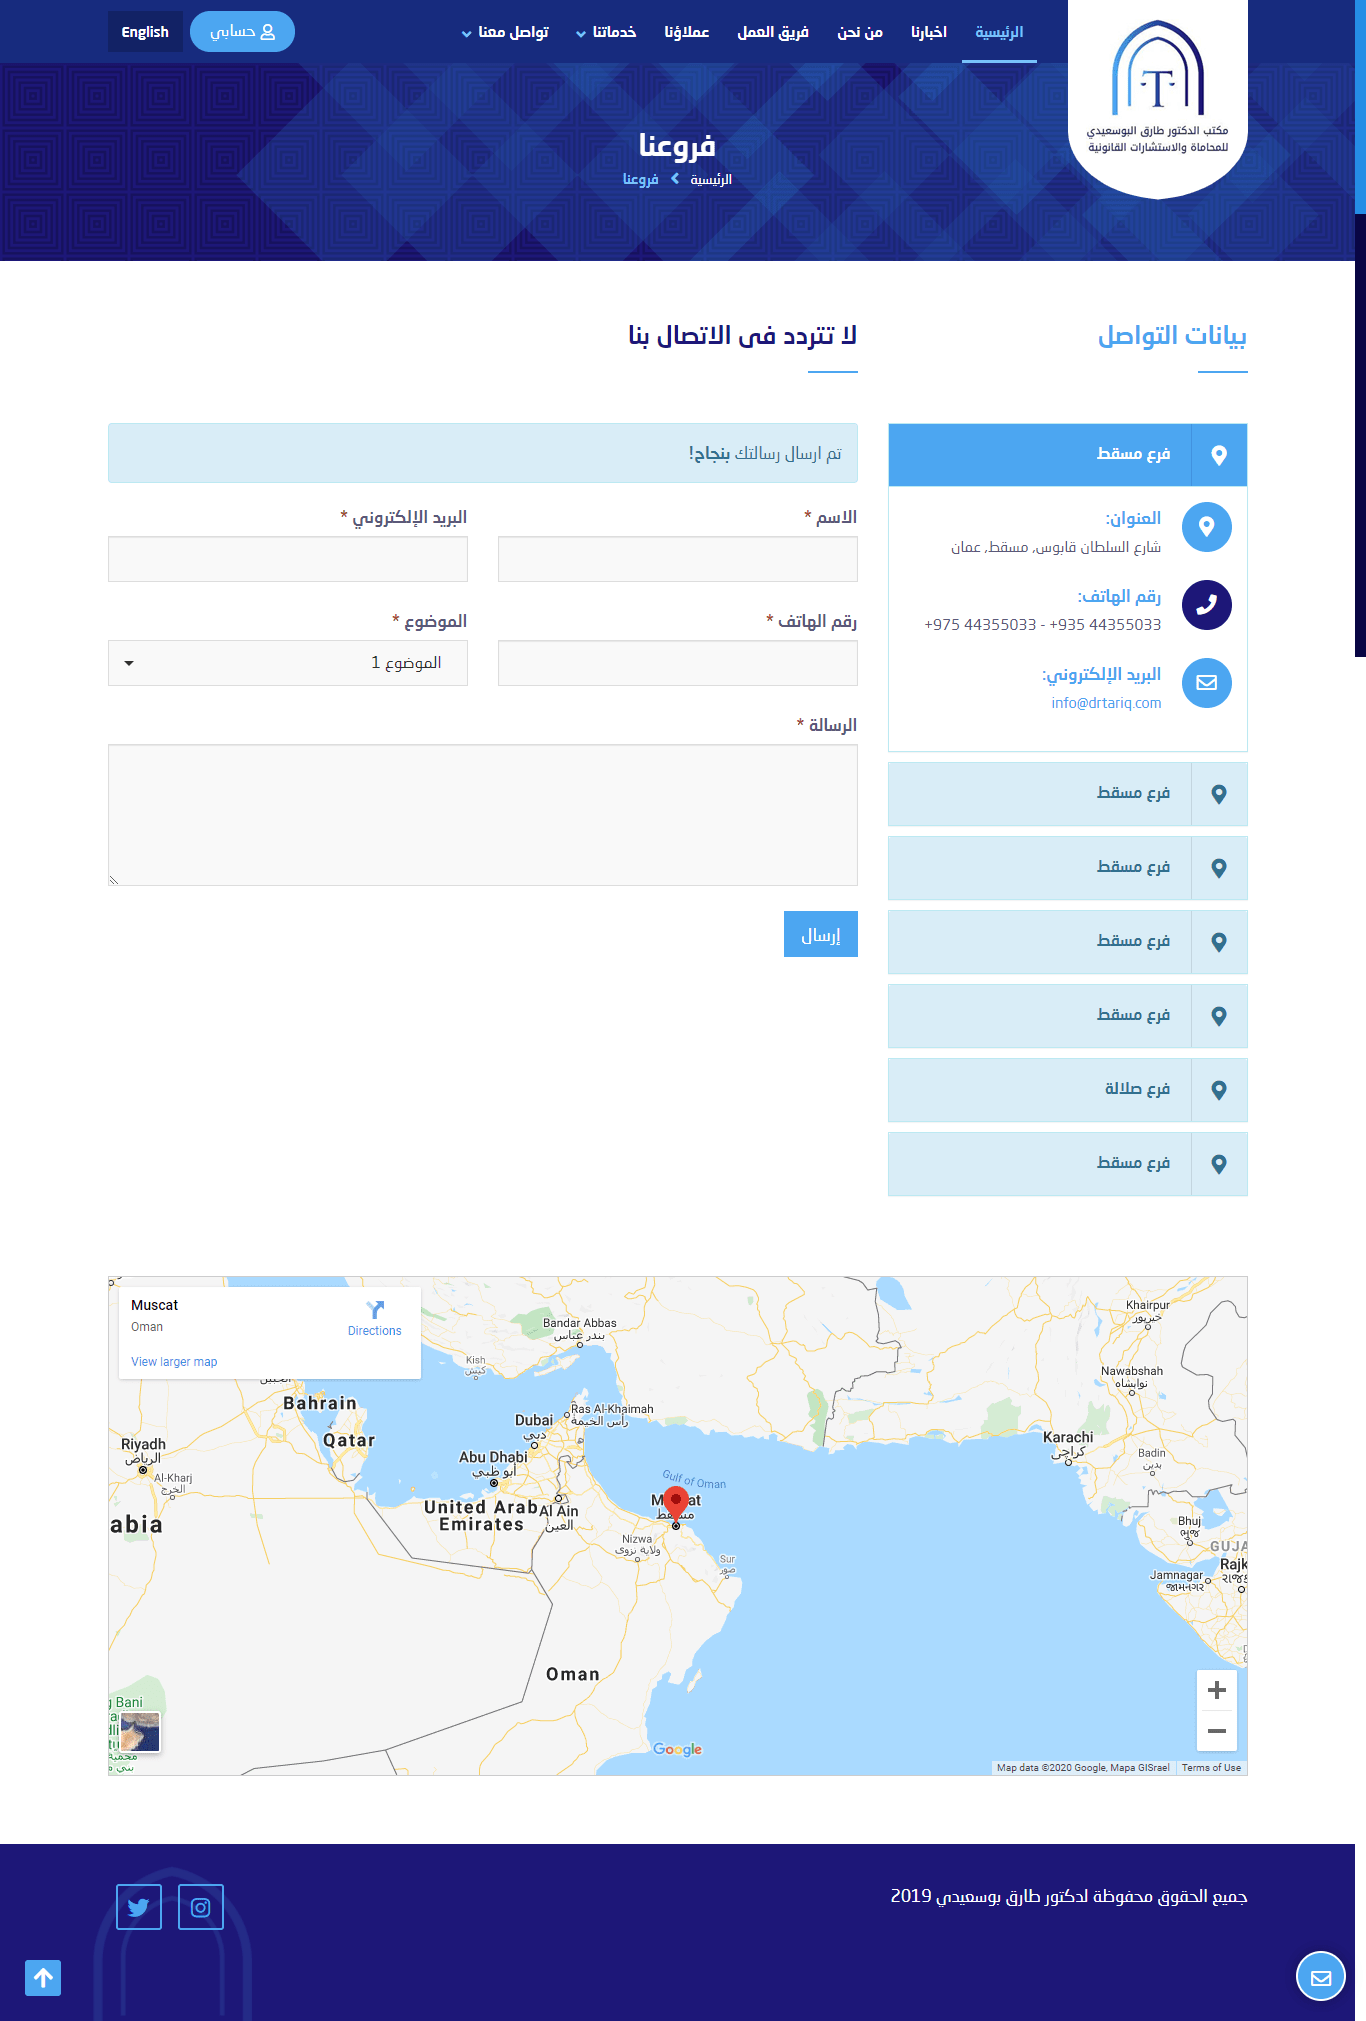
Task: Expand the خدماتنا menu dropdown
Action: click(x=606, y=32)
